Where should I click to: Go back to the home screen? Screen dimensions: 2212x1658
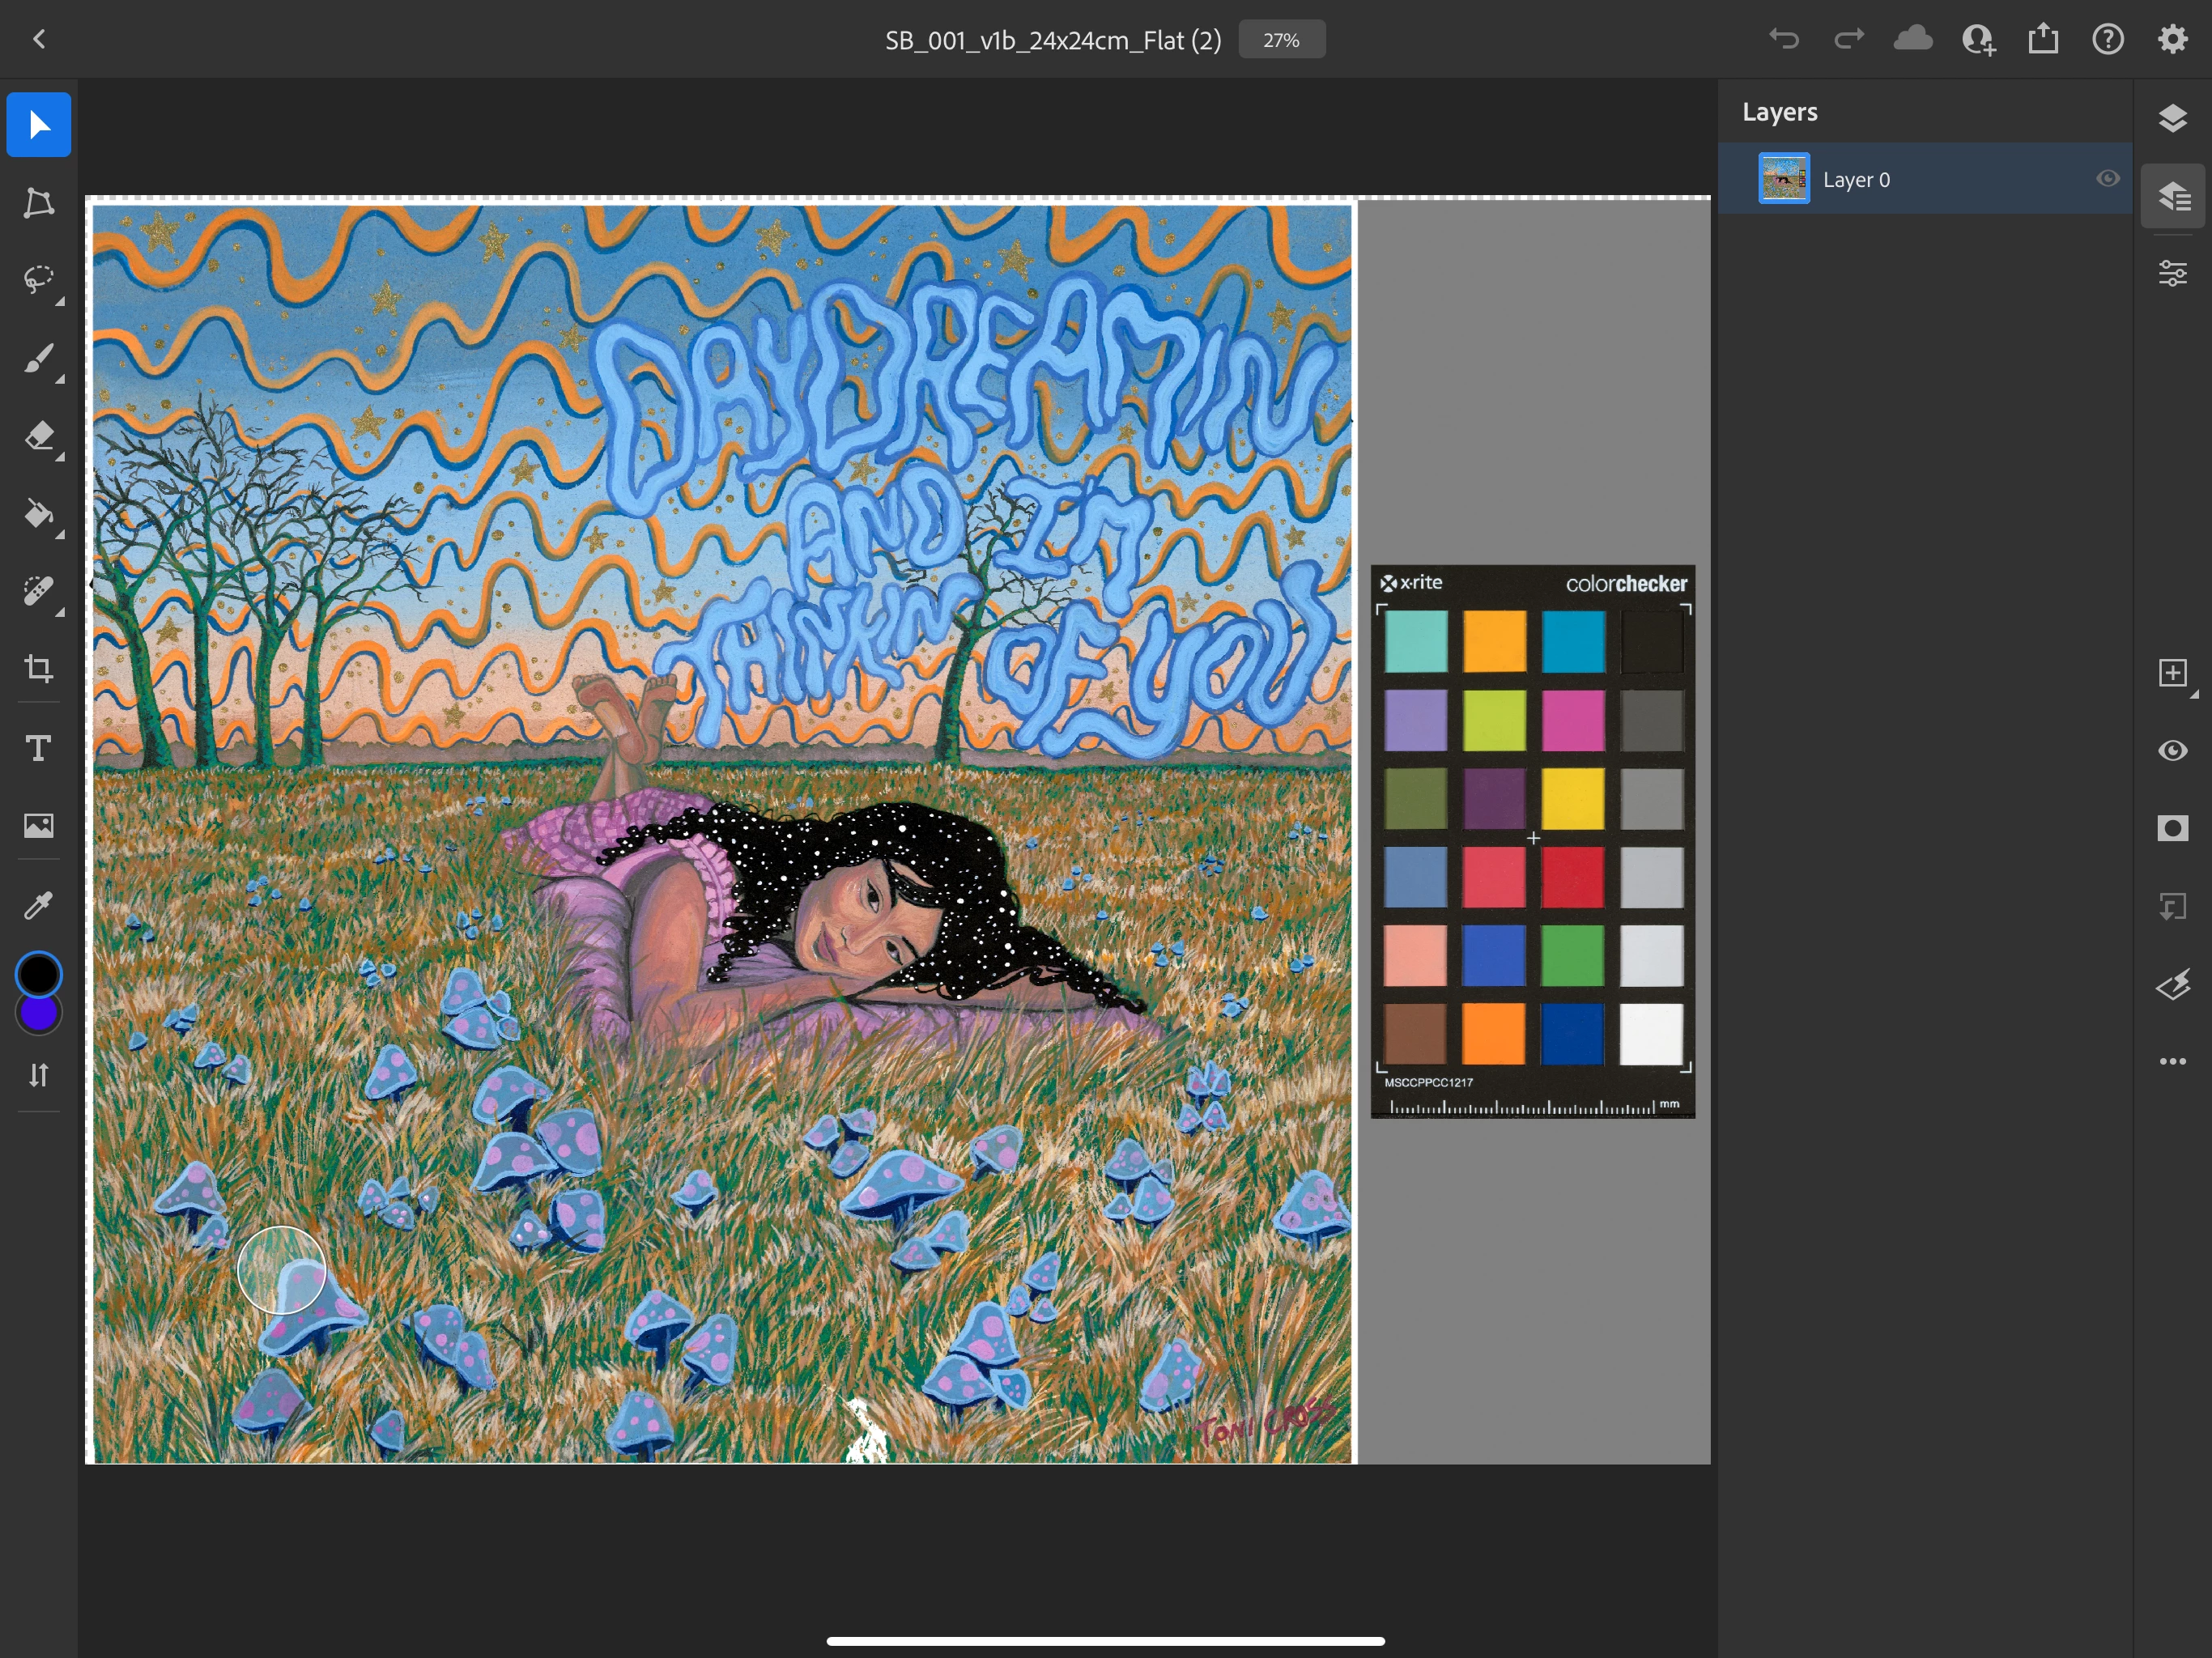pyautogui.click(x=39, y=40)
